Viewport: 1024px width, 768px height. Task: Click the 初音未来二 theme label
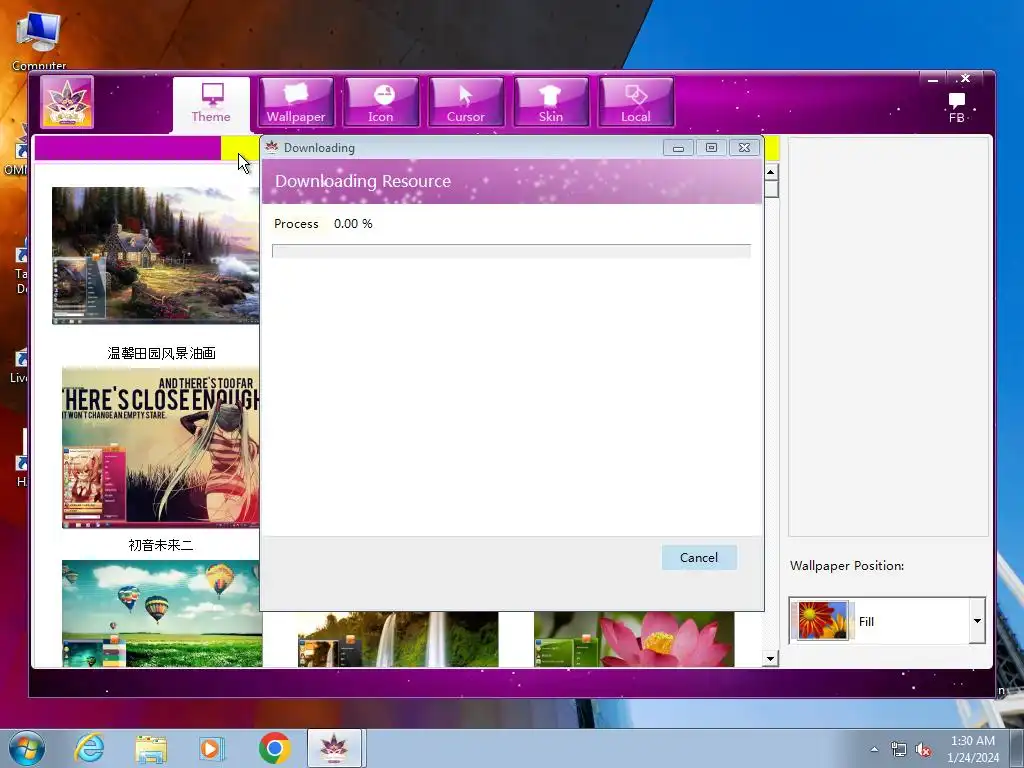coord(161,545)
